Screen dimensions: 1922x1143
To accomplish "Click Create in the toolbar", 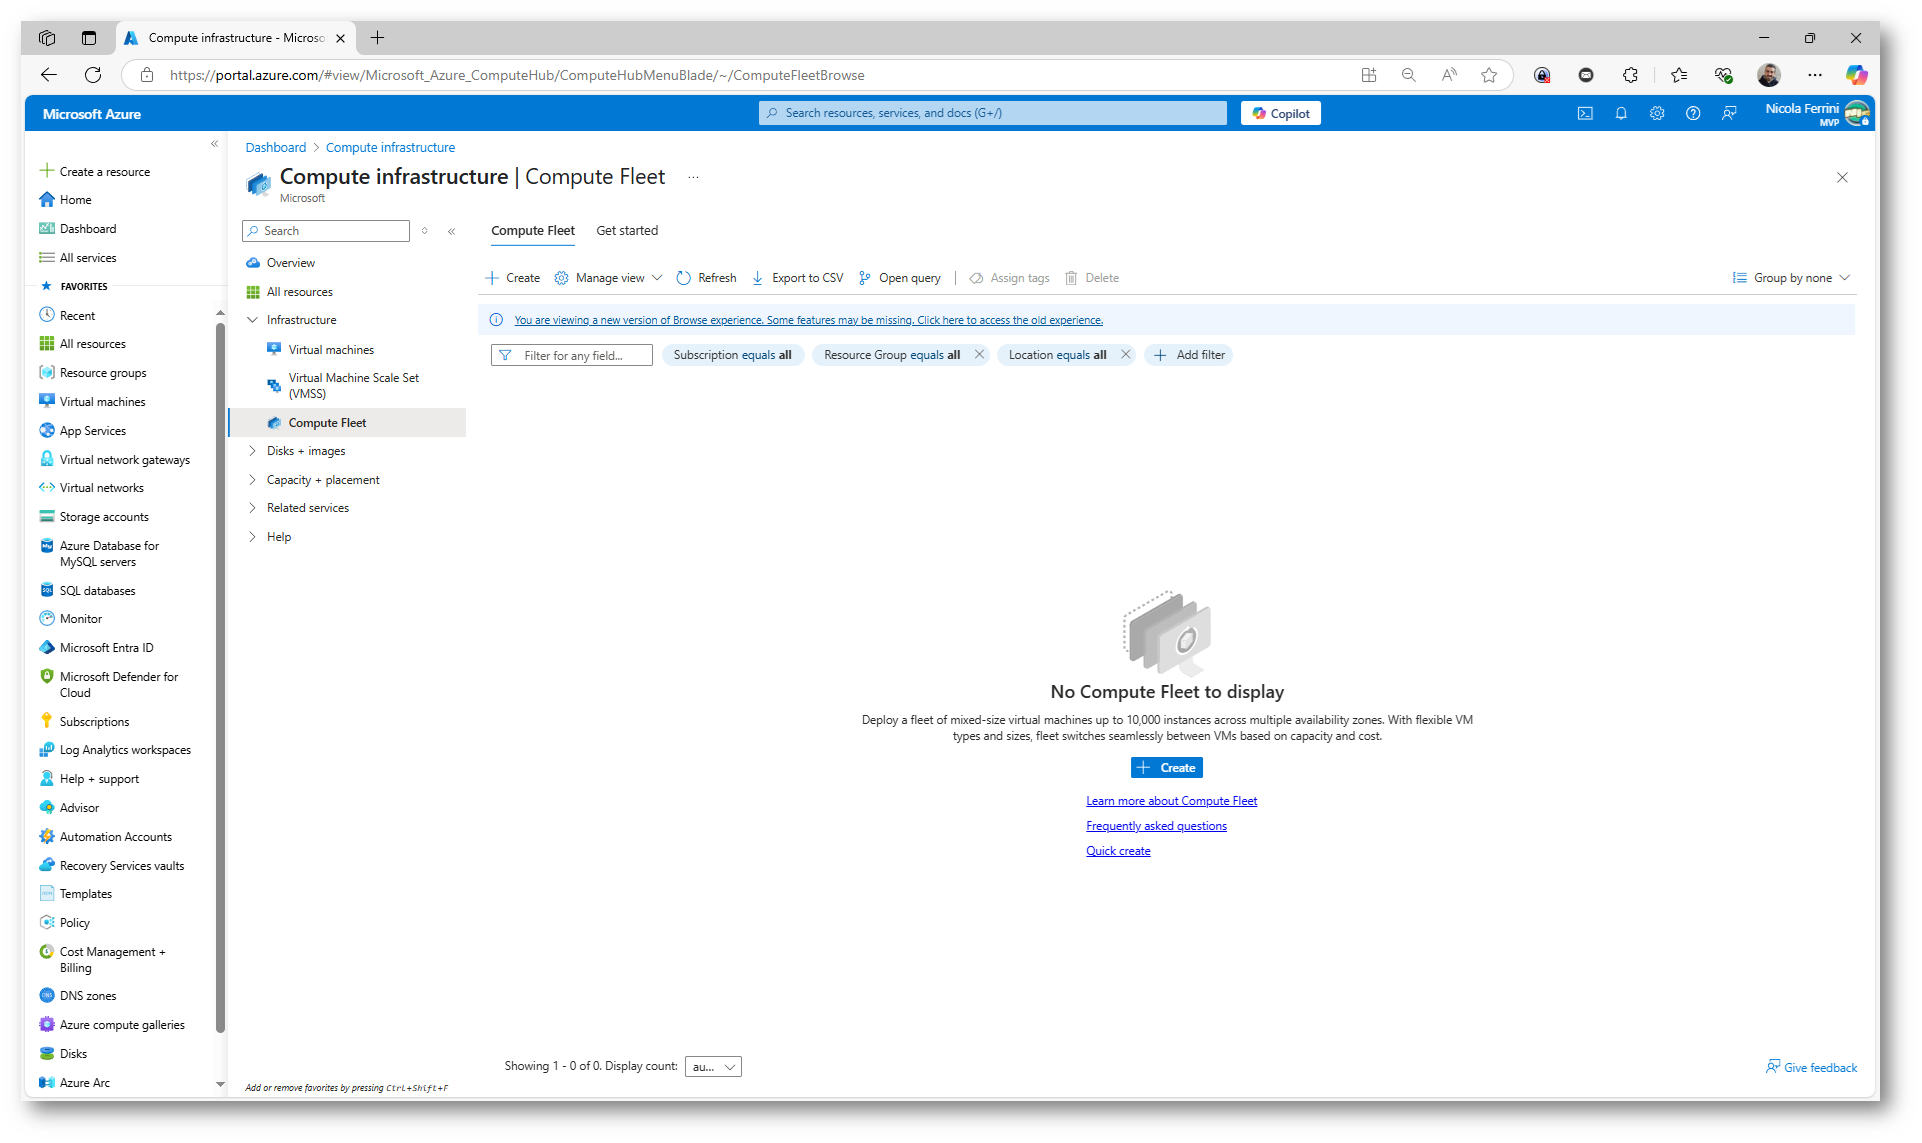I will tap(512, 278).
